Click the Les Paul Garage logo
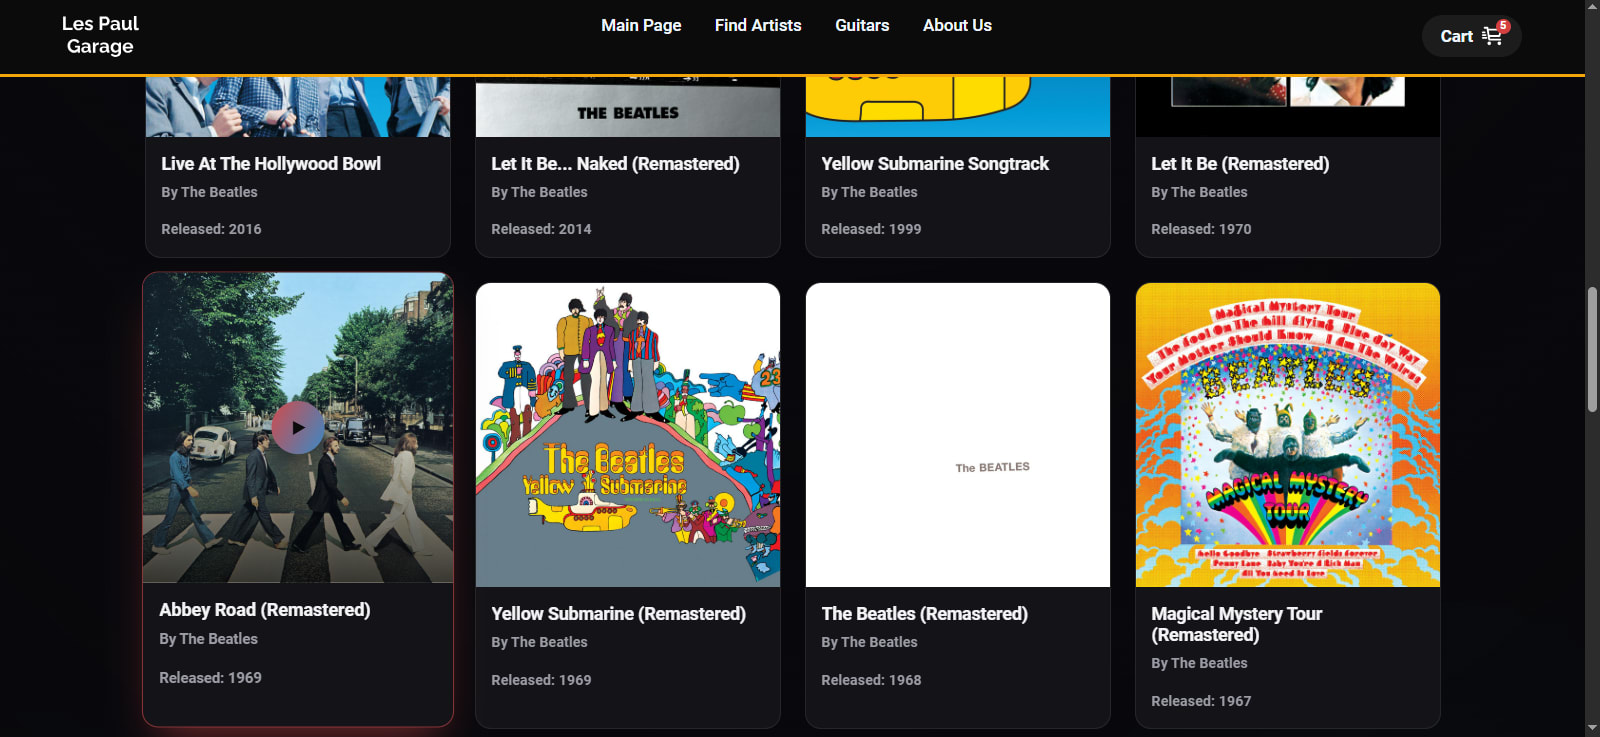Image resolution: width=1600 pixels, height=737 pixels. pos(100,35)
